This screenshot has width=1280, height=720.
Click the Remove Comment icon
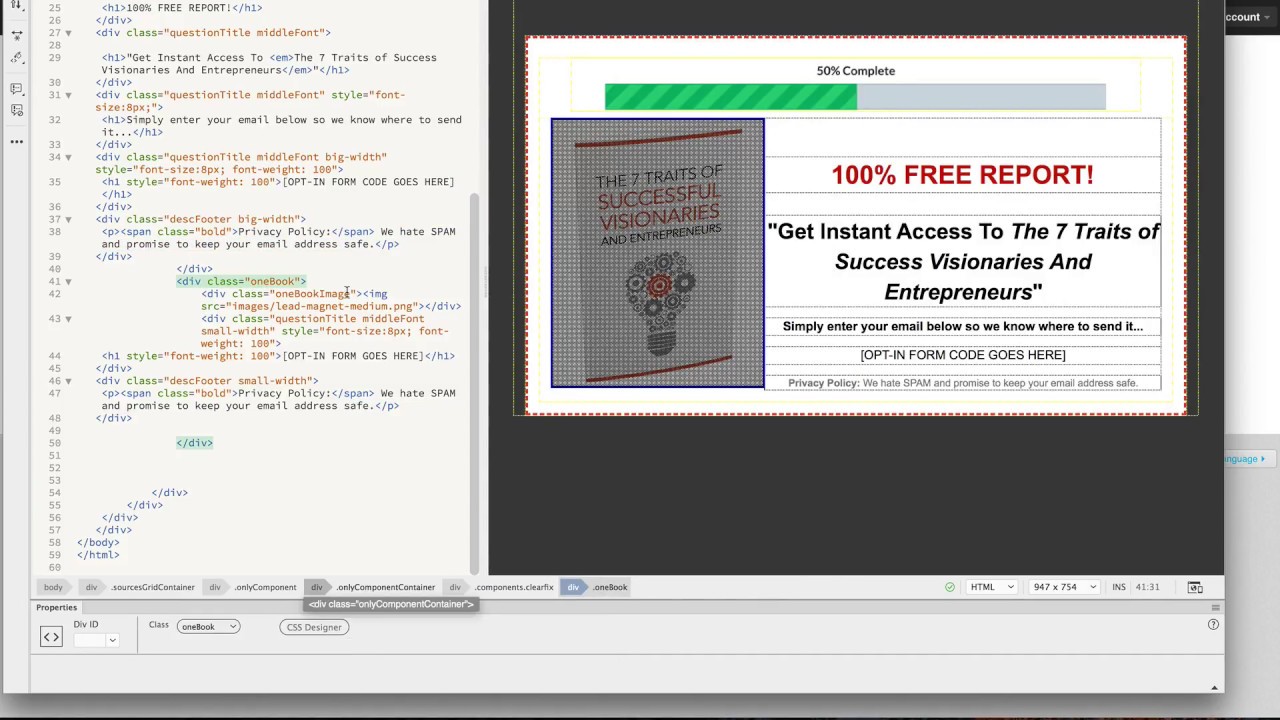click(16, 110)
